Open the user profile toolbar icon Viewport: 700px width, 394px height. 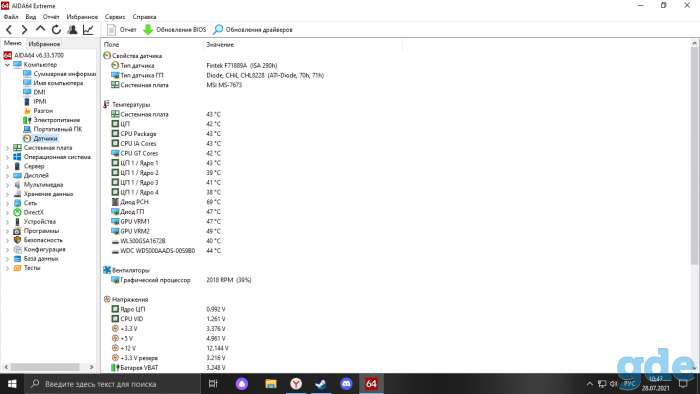[72, 30]
